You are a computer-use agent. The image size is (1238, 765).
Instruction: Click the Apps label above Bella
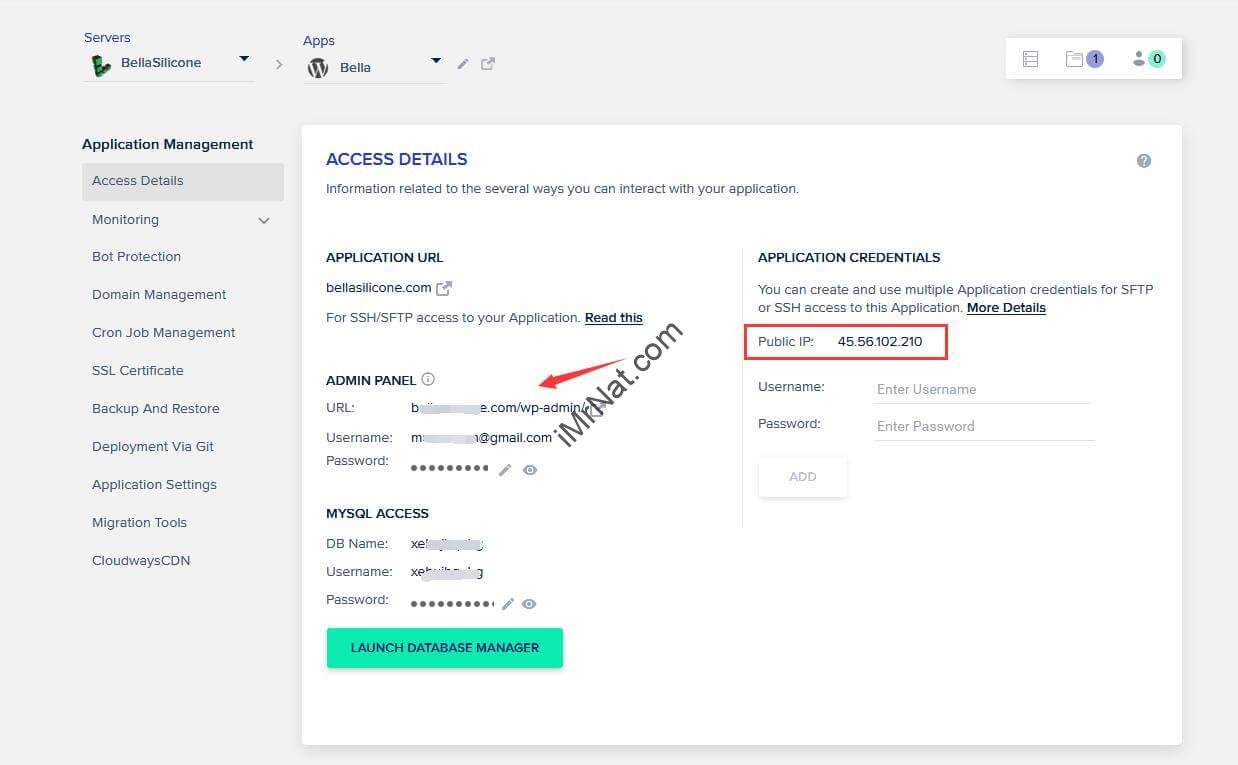(319, 41)
